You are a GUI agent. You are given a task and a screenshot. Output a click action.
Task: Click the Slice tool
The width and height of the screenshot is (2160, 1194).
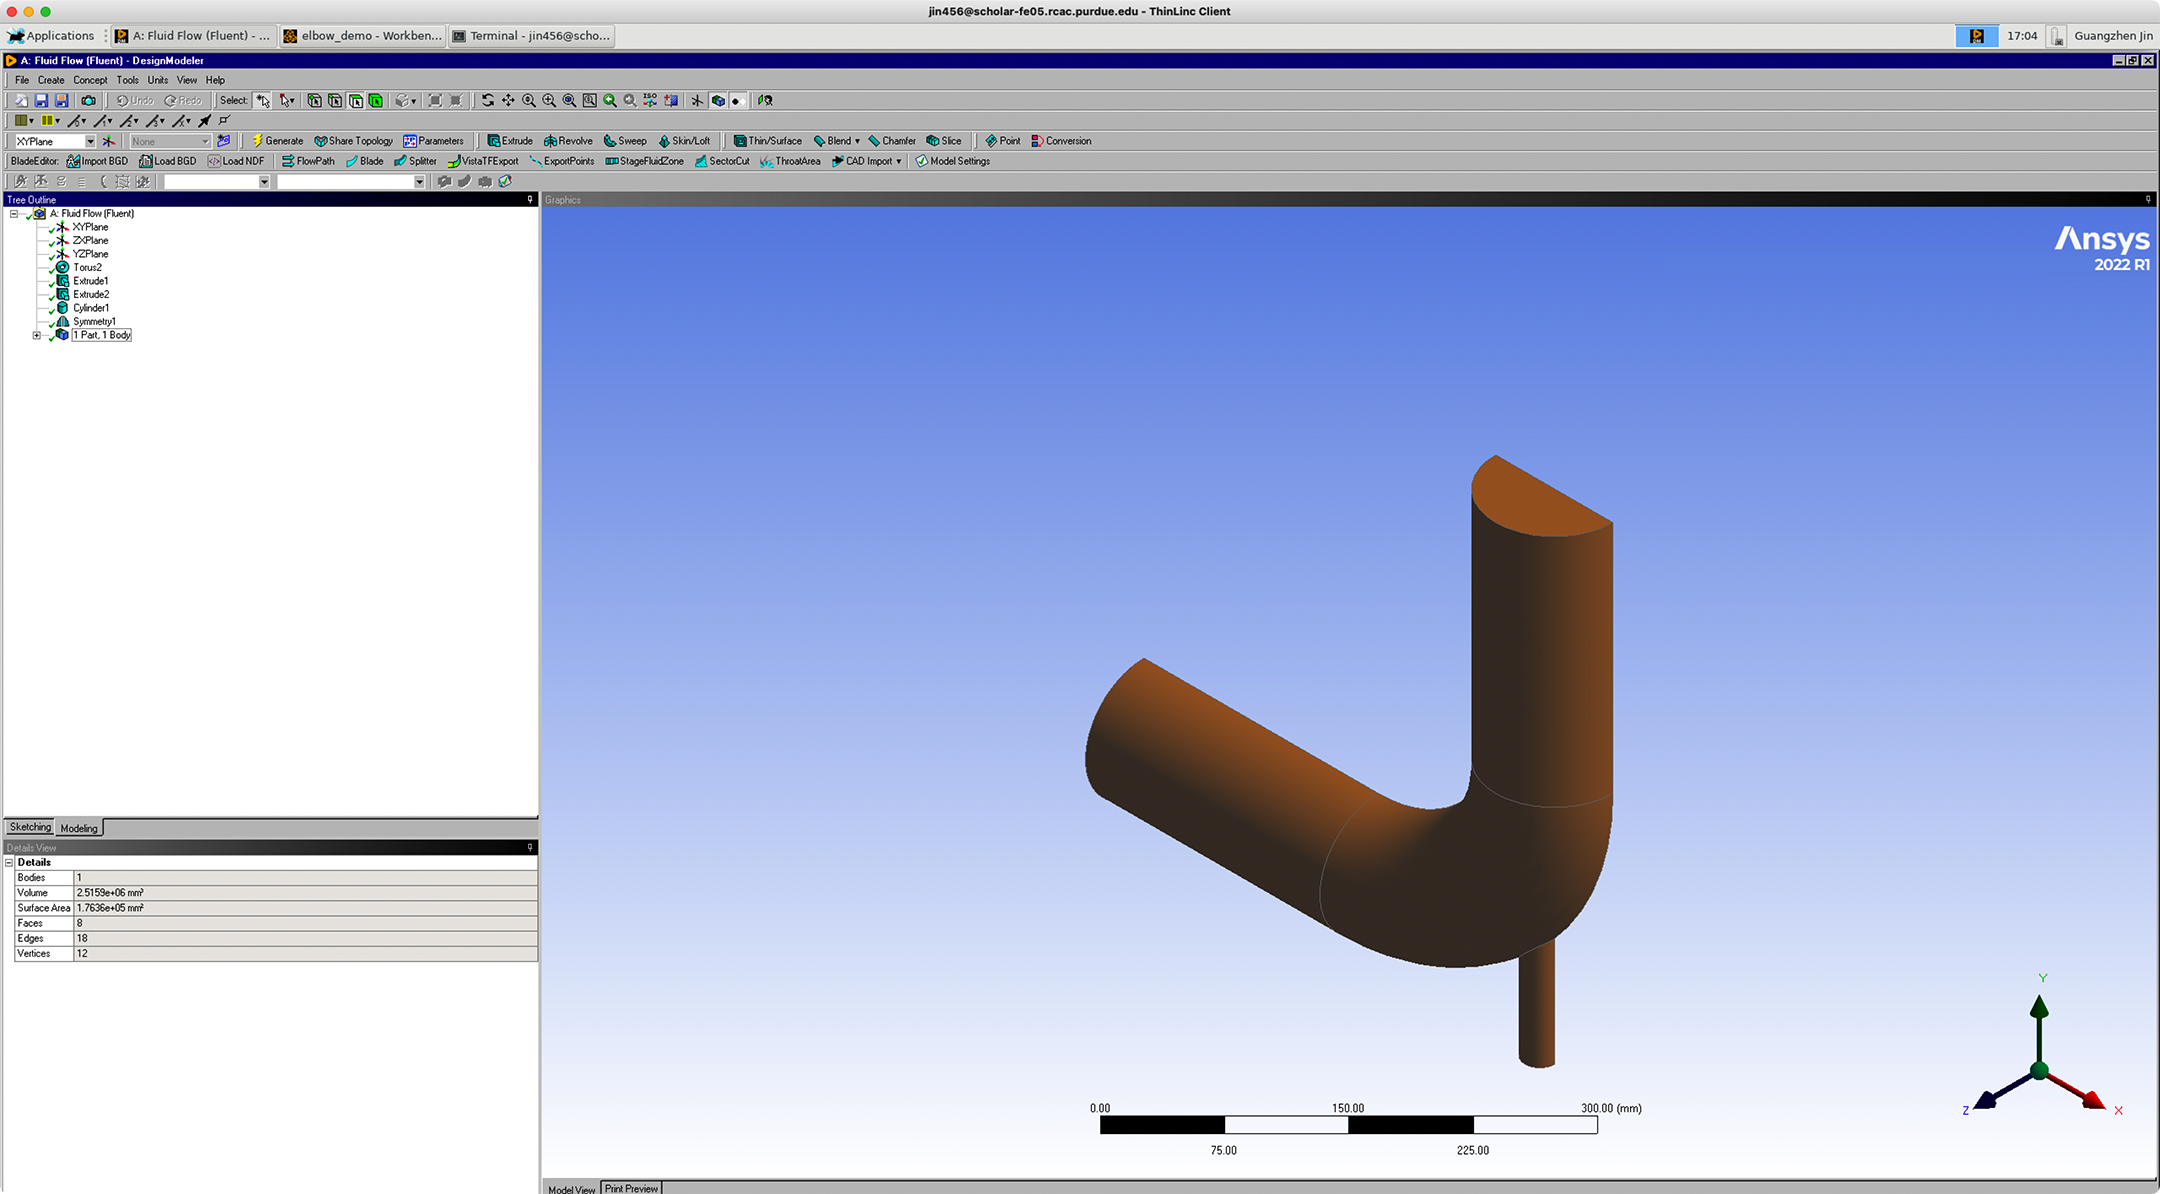(944, 141)
